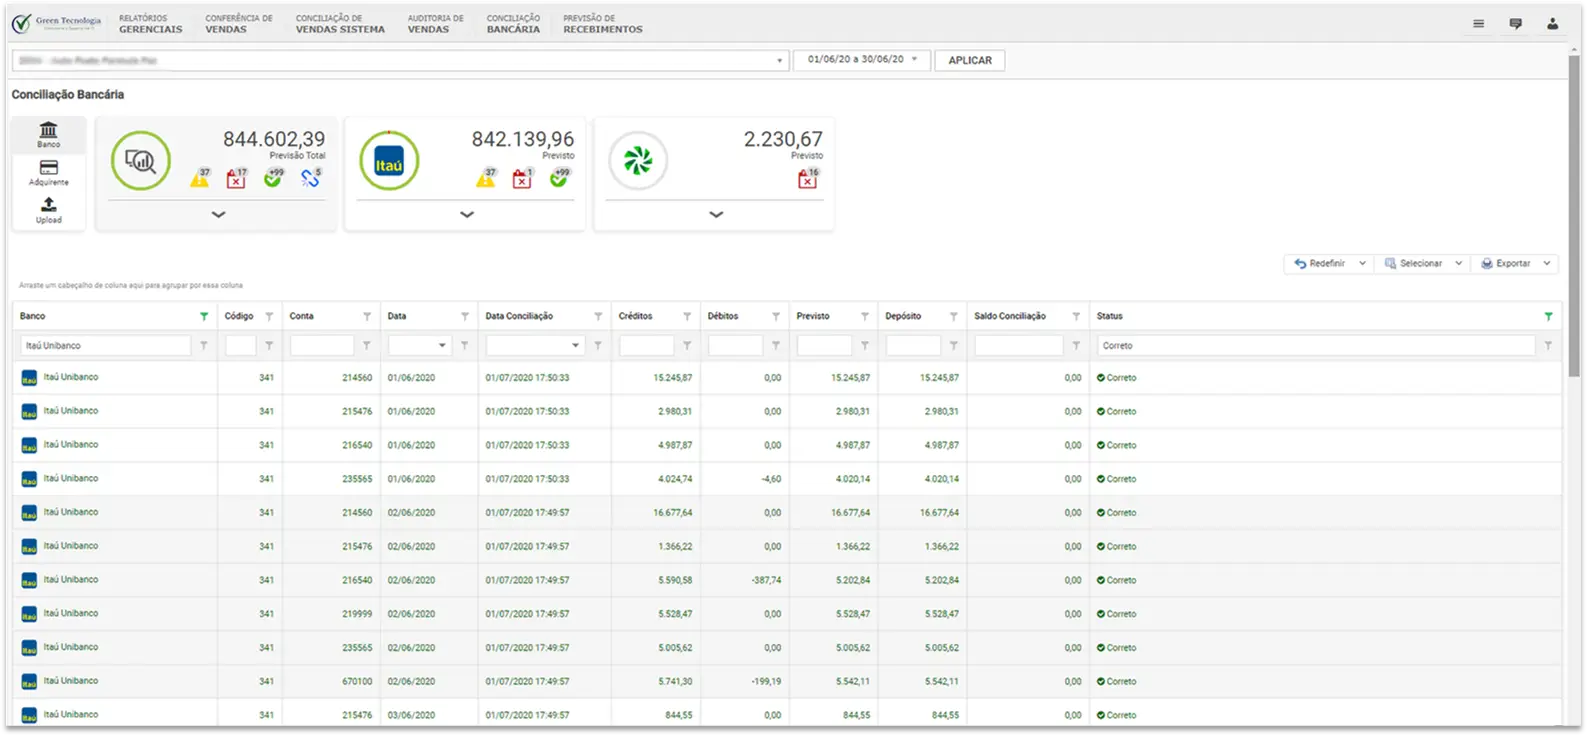This screenshot has width=1587, height=735.
Task: Click the green pinwheel bank logo
Action: [x=638, y=160]
